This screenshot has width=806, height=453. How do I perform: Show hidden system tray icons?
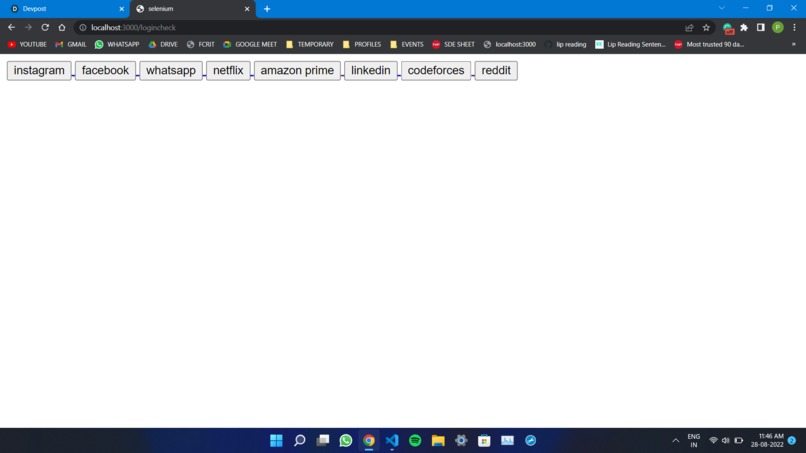click(675, 441)
